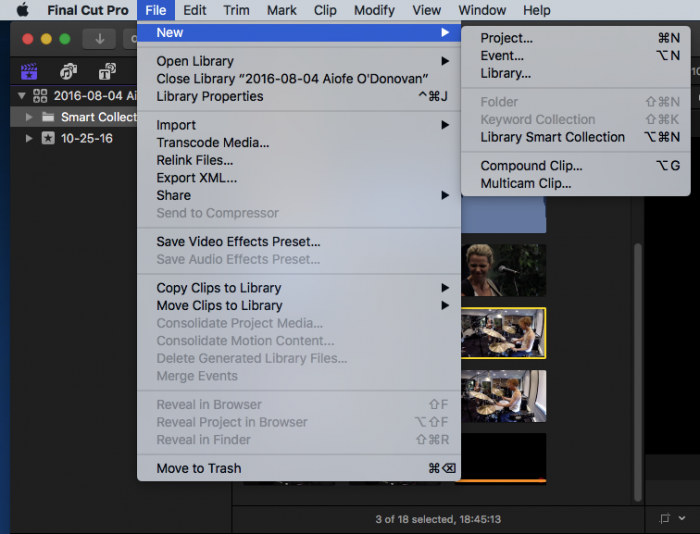Click the Import Media arrow button
Viewport: 700px width, 534px height.
pos(99,39)
